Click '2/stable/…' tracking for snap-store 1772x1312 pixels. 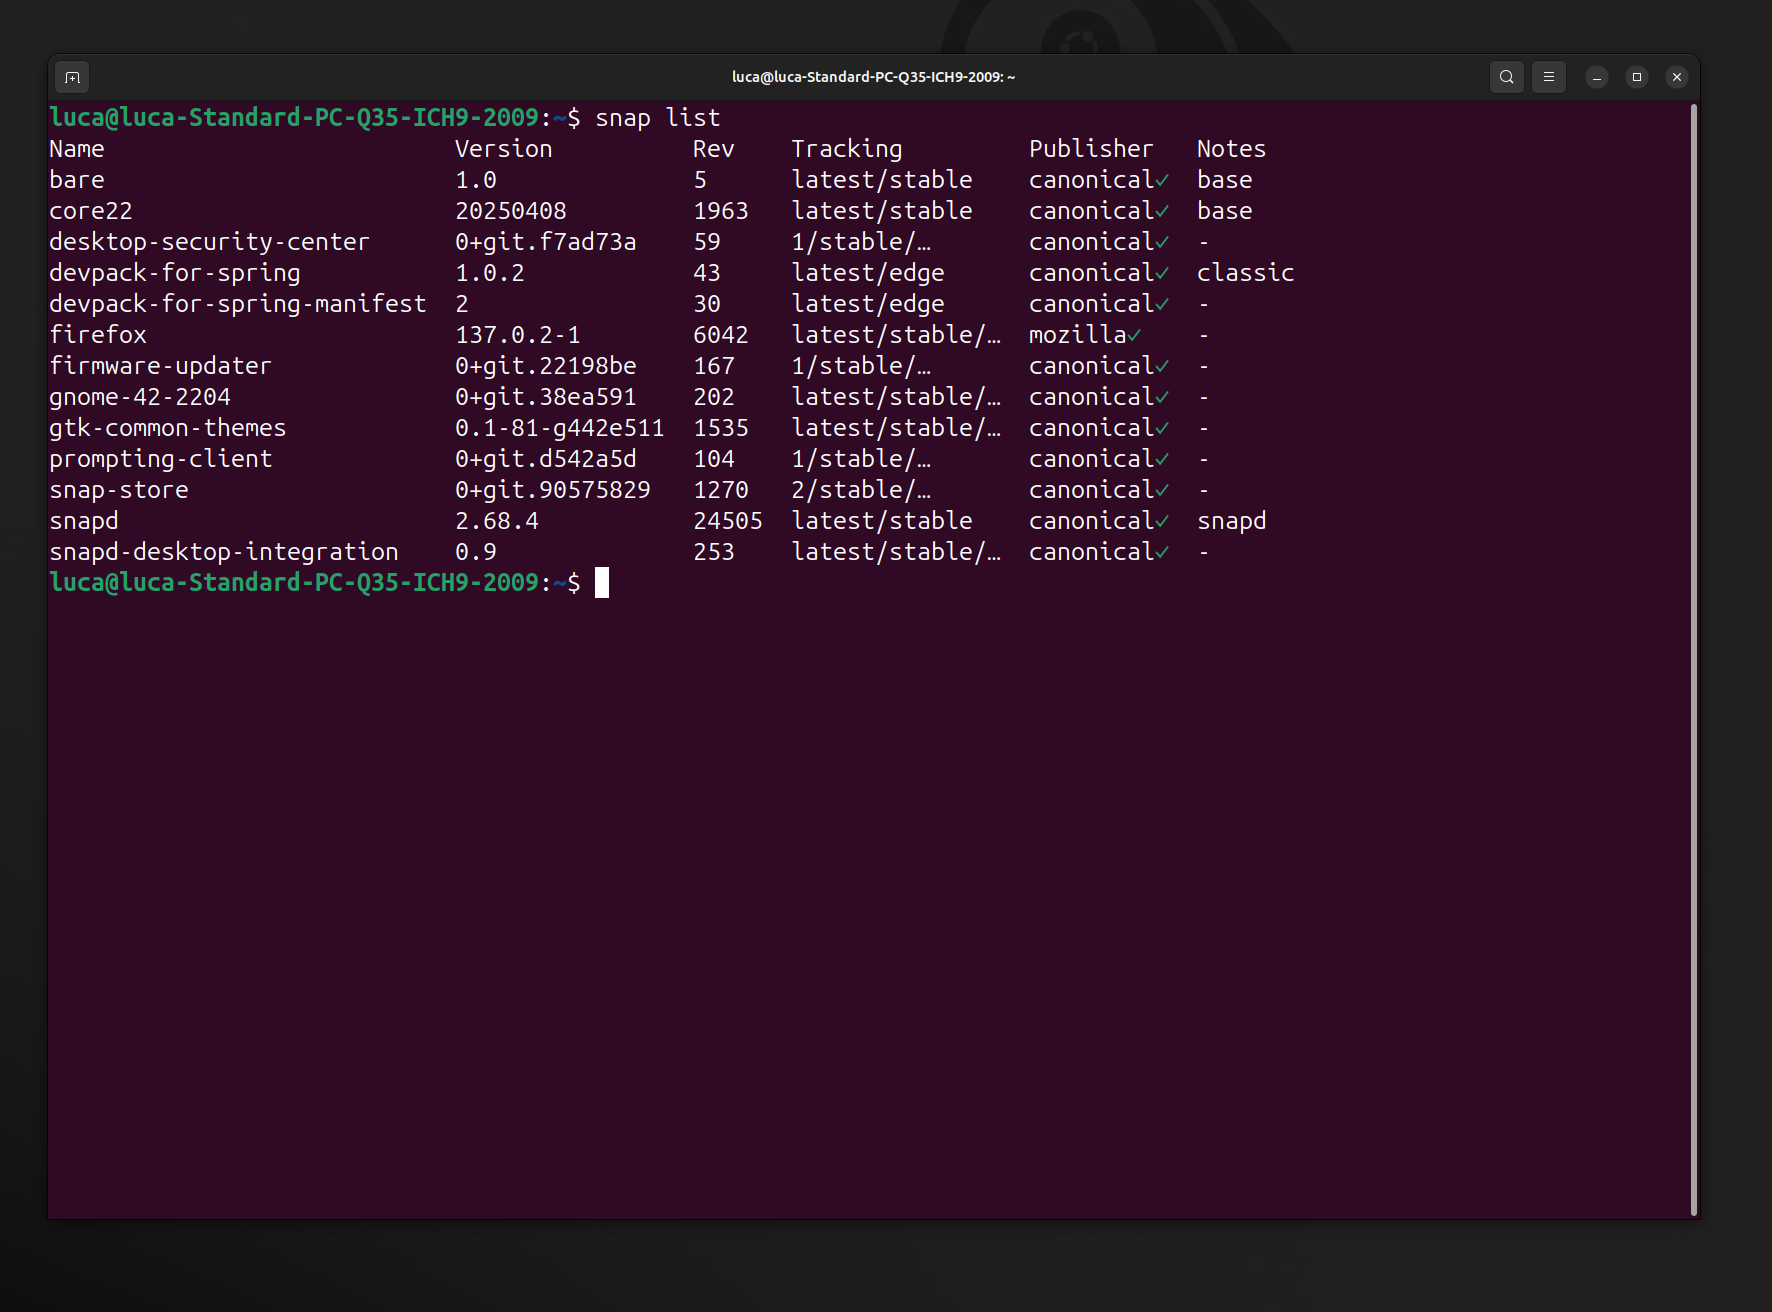pos(861,490)
